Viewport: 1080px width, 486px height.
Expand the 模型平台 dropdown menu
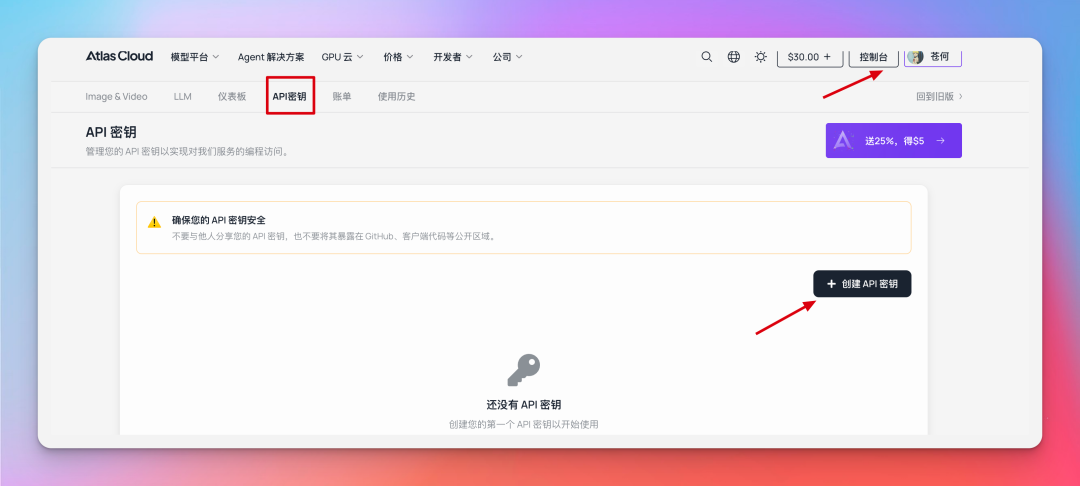pos(194,57)
